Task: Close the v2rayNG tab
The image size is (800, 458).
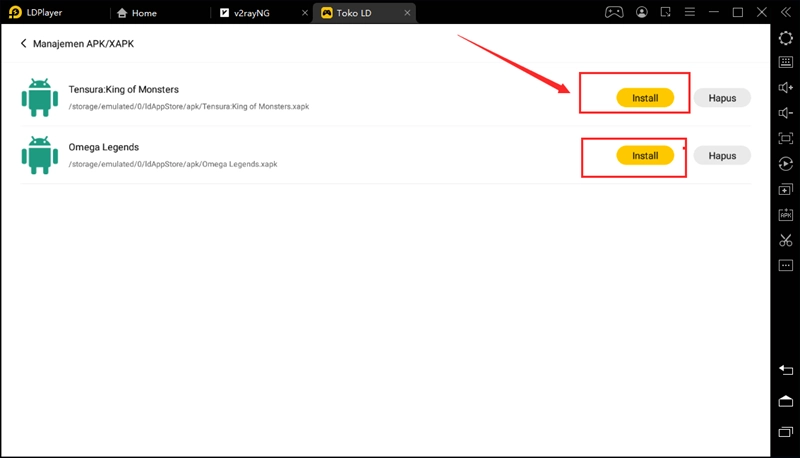Action: click(x=305, y=13)
